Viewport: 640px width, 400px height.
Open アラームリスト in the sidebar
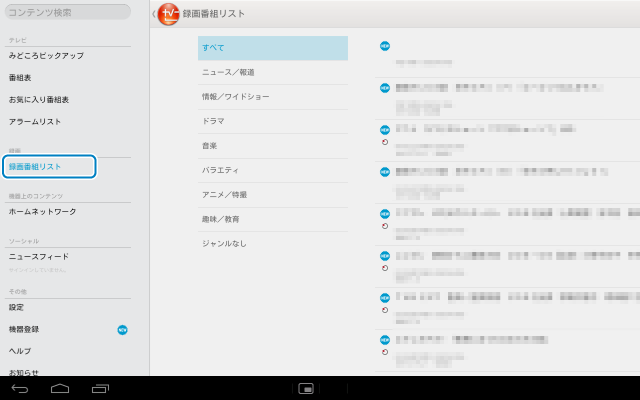tap(35, 121)
